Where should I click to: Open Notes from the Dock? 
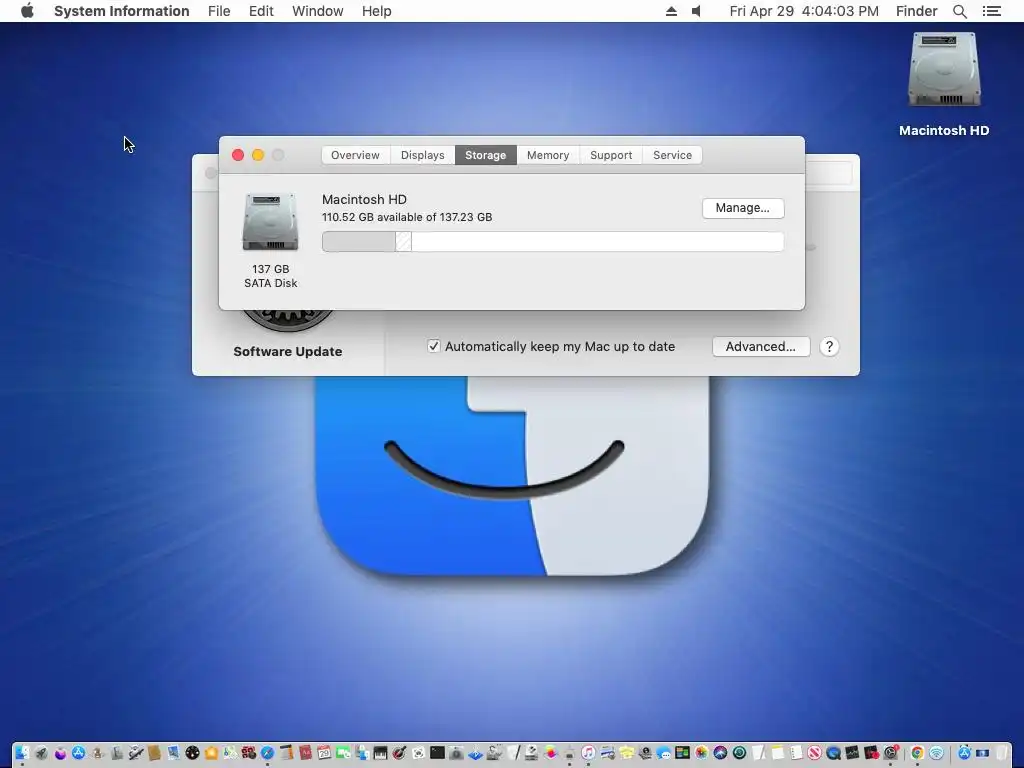coord(777,753)
